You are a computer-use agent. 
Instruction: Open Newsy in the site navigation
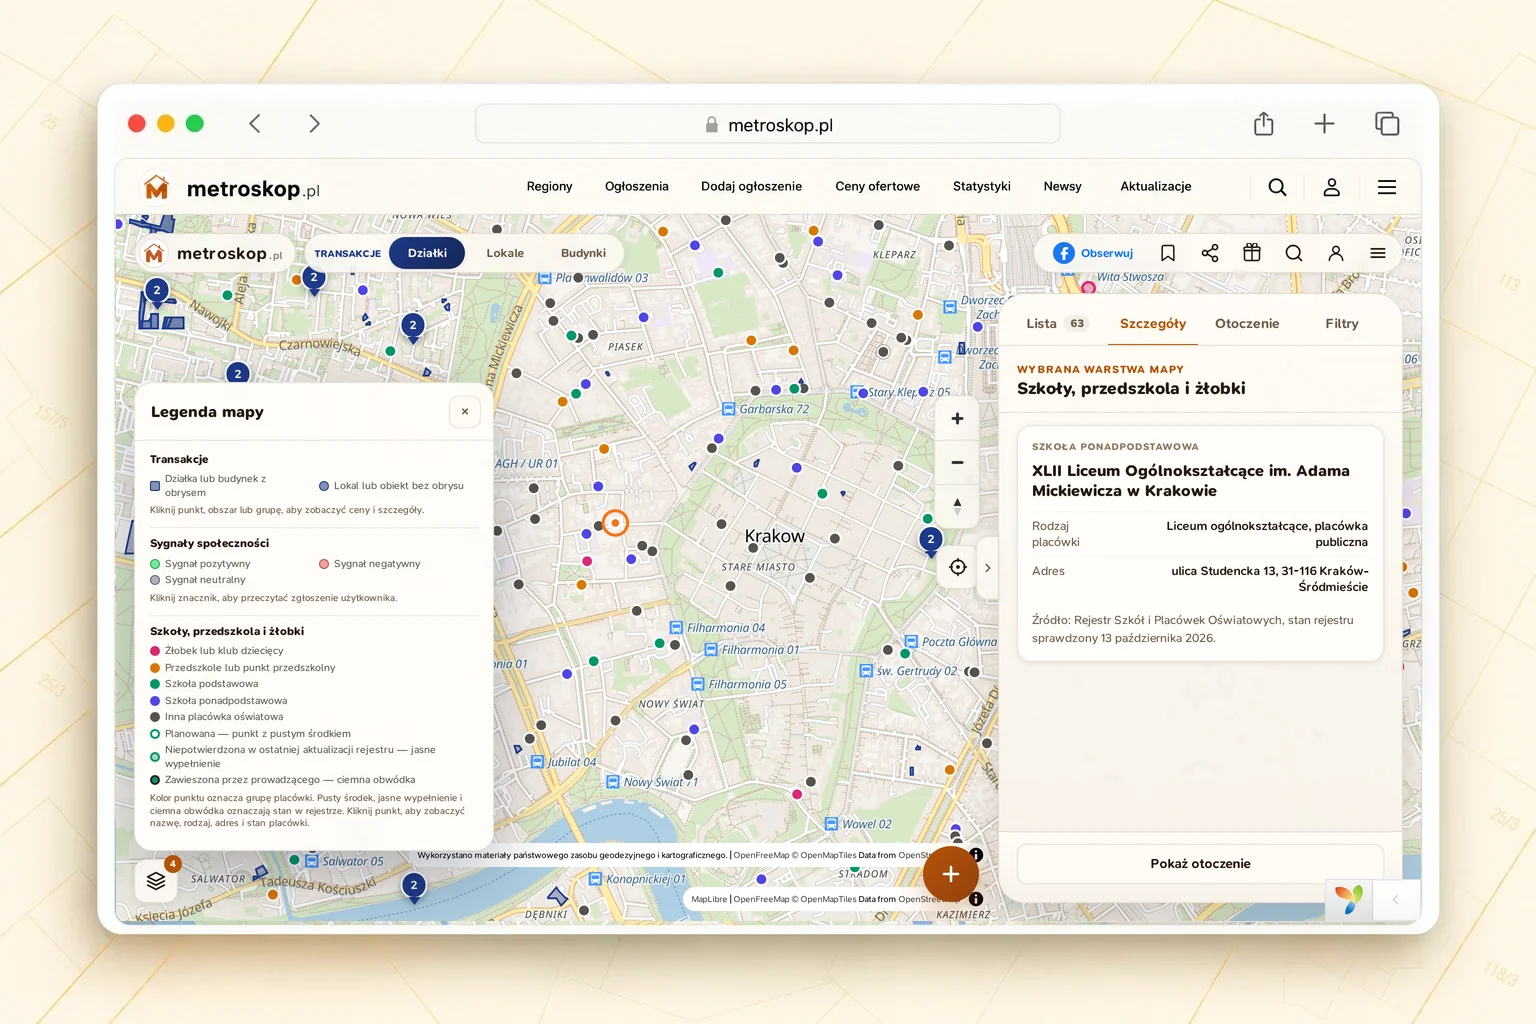1062,186
